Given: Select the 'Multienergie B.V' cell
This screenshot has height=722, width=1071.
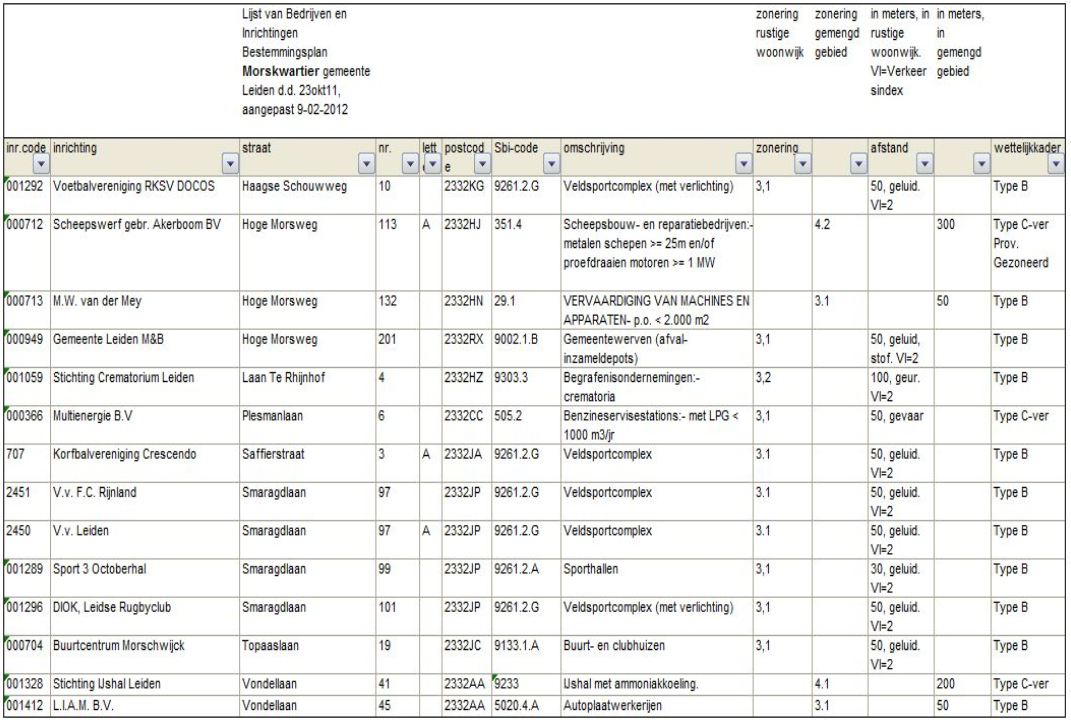Looking at the screenshot, I should click(x=145, y=424).
